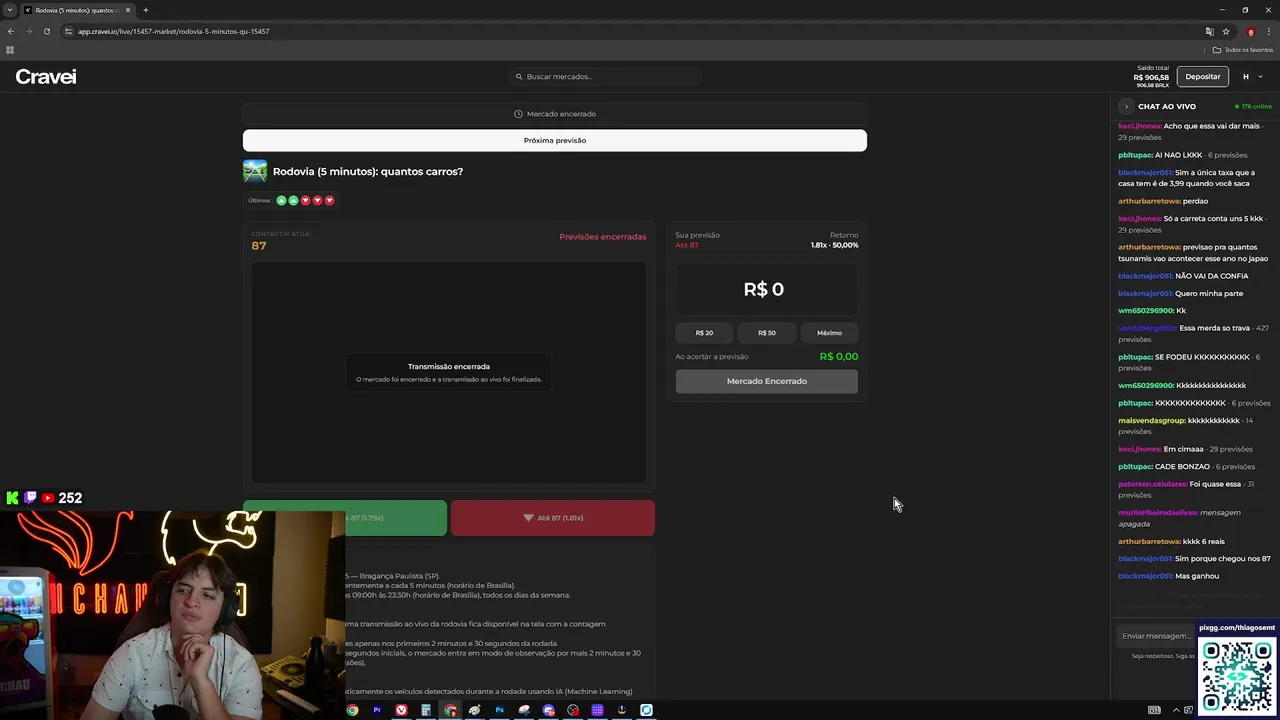Reload the current page
1280x720 pixels.
coord(47,31)
